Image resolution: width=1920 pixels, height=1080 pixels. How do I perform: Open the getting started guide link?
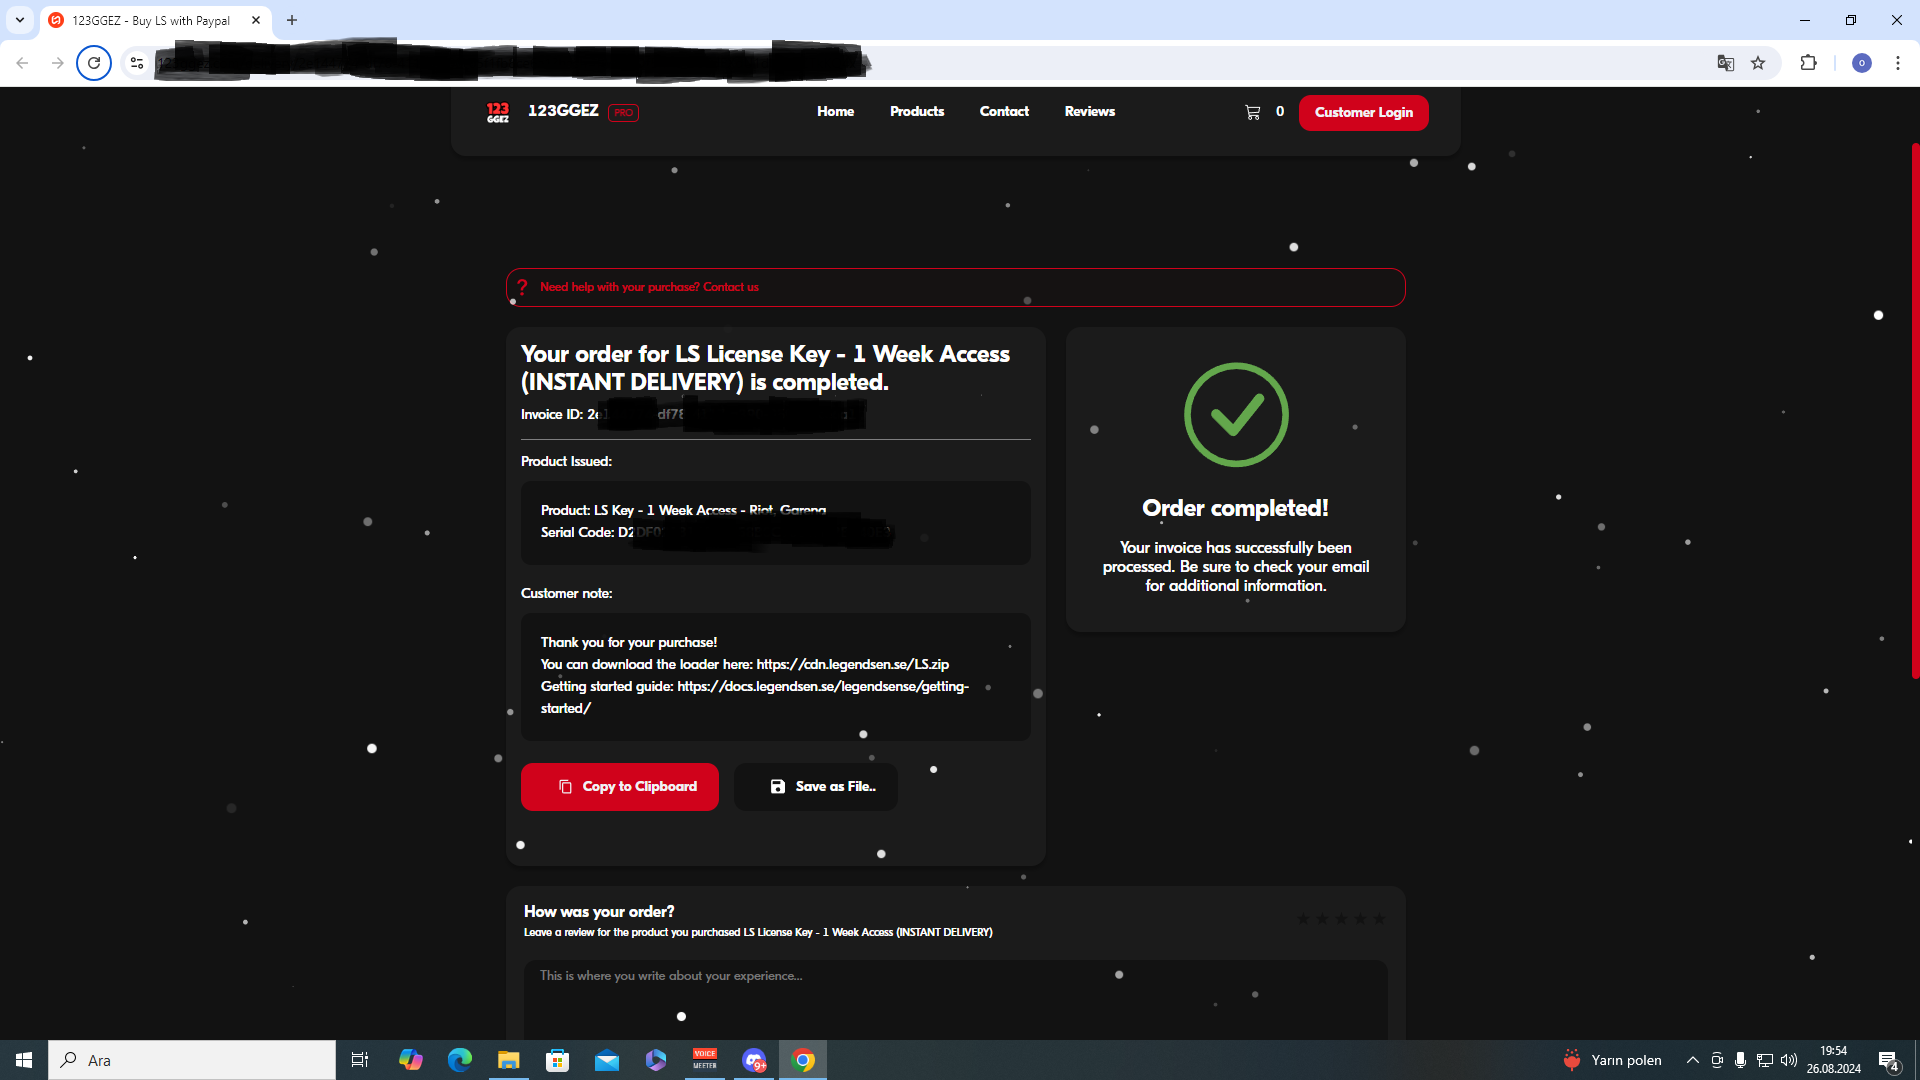[x=755, y=698]
